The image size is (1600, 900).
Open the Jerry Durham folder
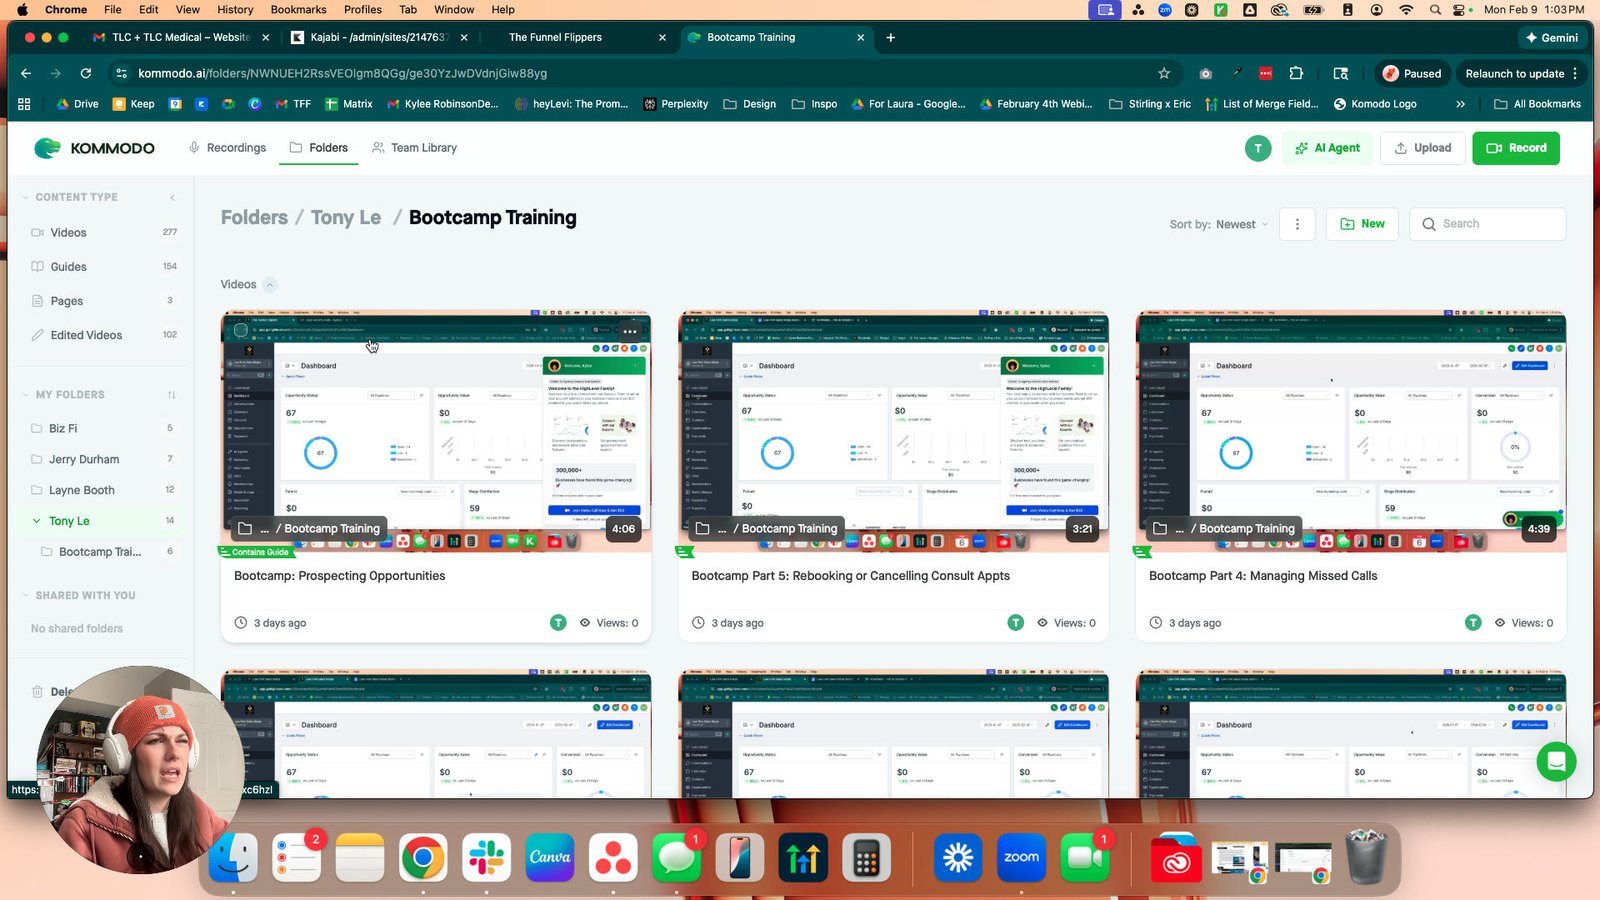103,459
